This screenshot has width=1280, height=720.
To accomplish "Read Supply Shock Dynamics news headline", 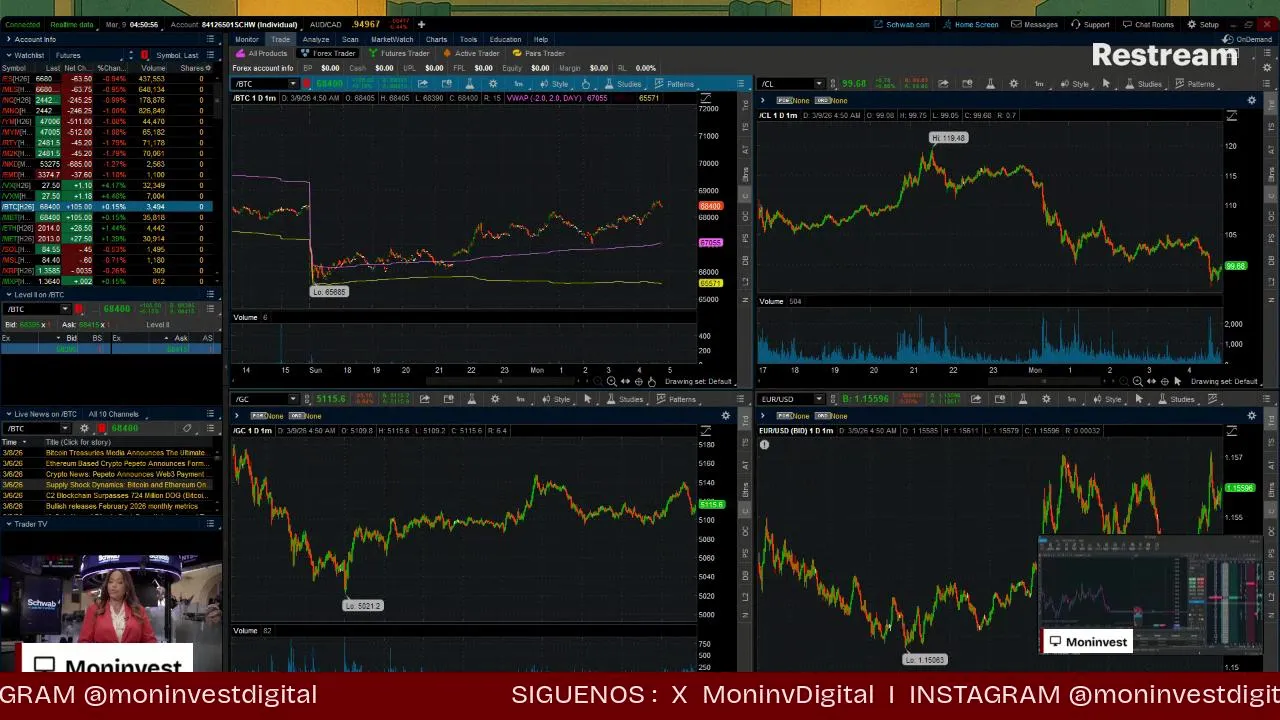I will 126,485.
